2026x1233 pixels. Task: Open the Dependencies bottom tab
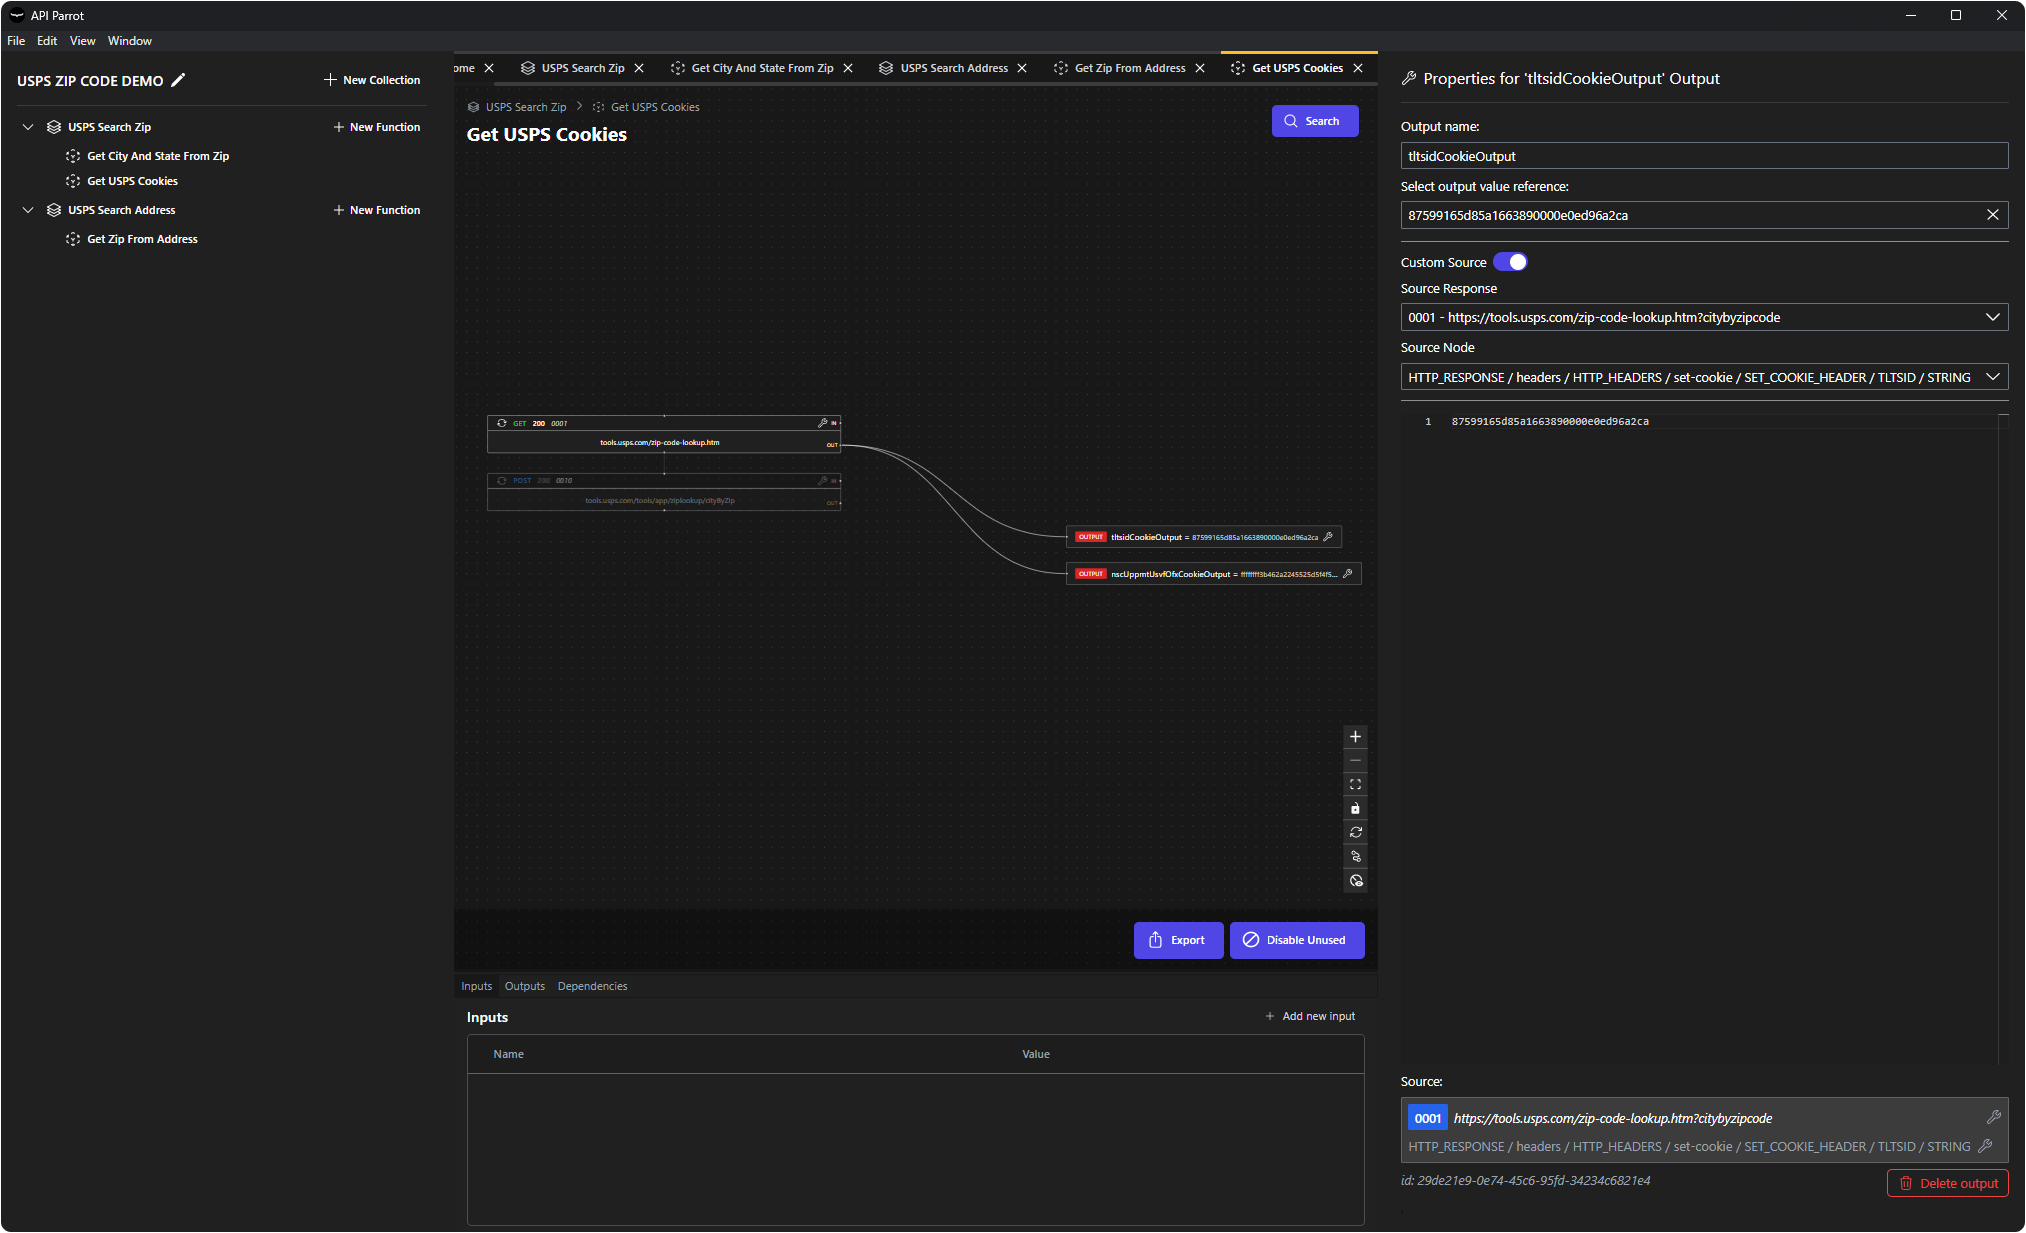click(592, 986)
